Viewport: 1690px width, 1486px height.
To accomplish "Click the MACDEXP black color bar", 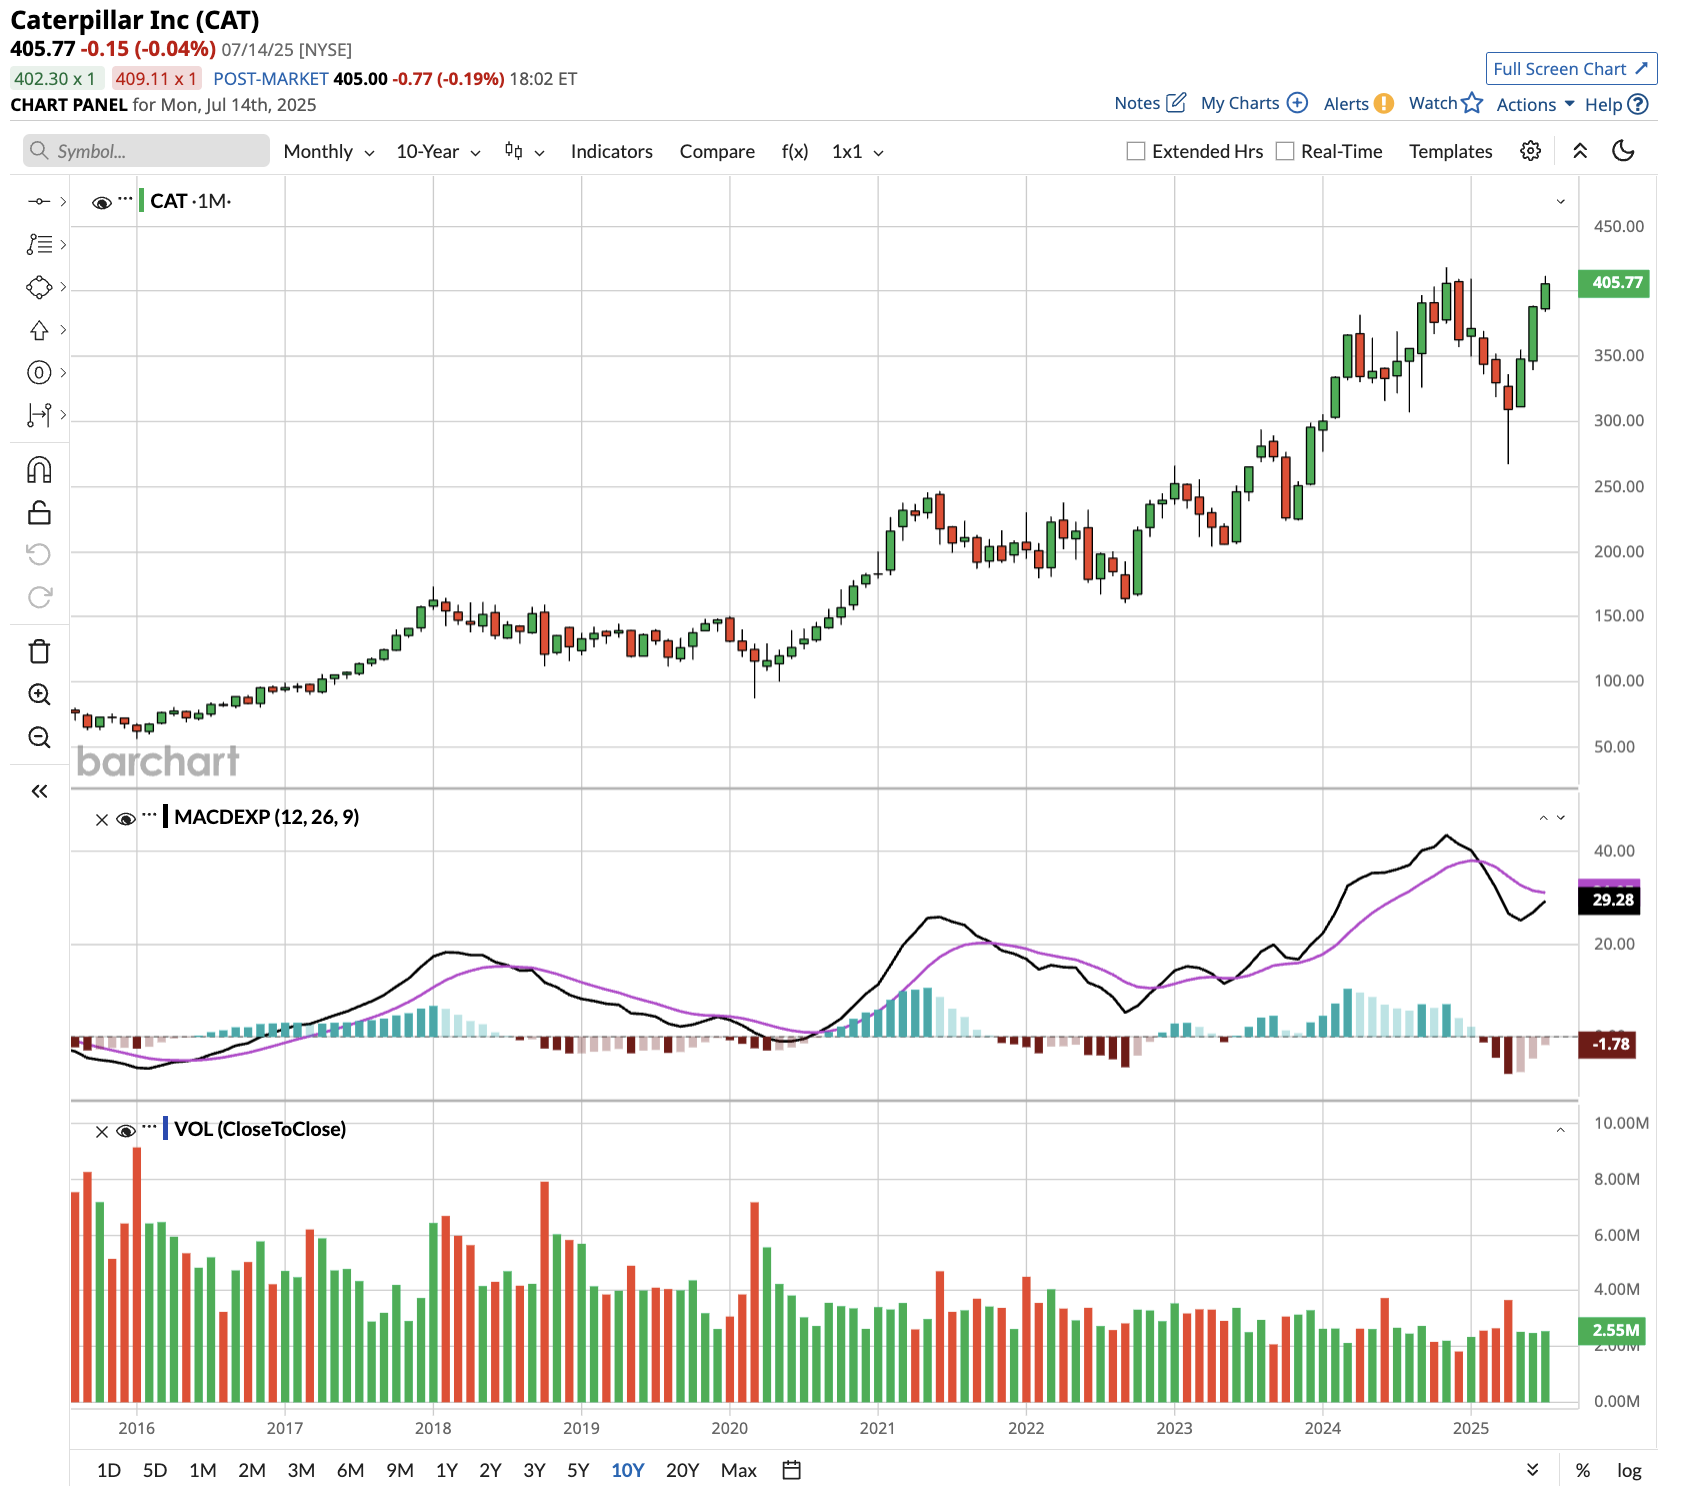I will click(165, 817).
